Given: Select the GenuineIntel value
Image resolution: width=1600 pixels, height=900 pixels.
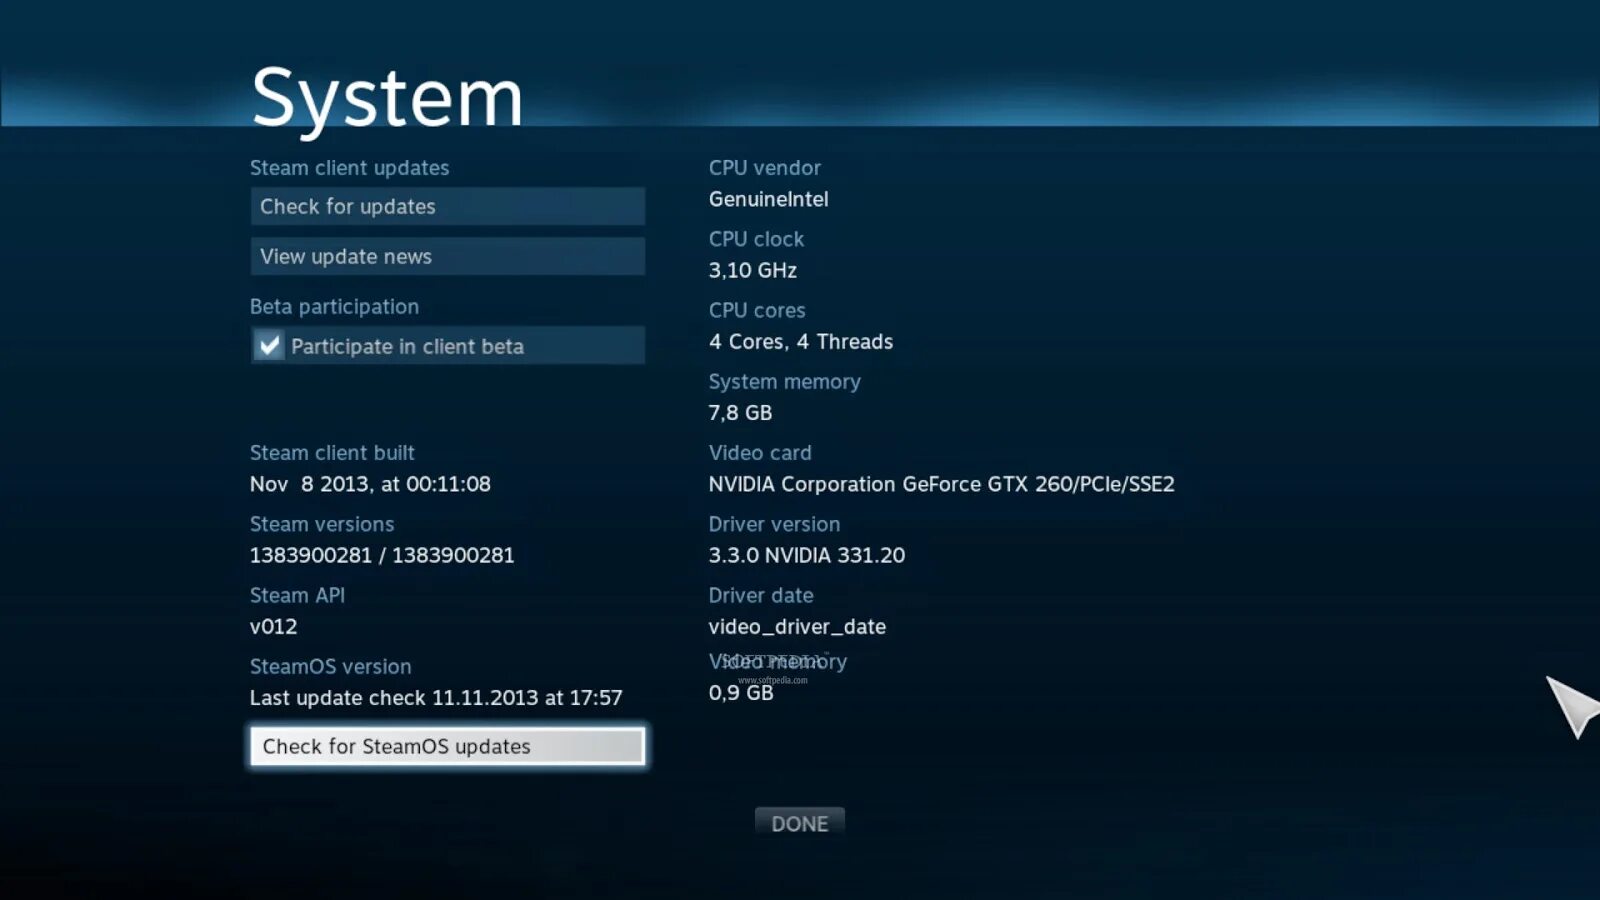Looking at the screenshot, I should [x=768, y=199].
